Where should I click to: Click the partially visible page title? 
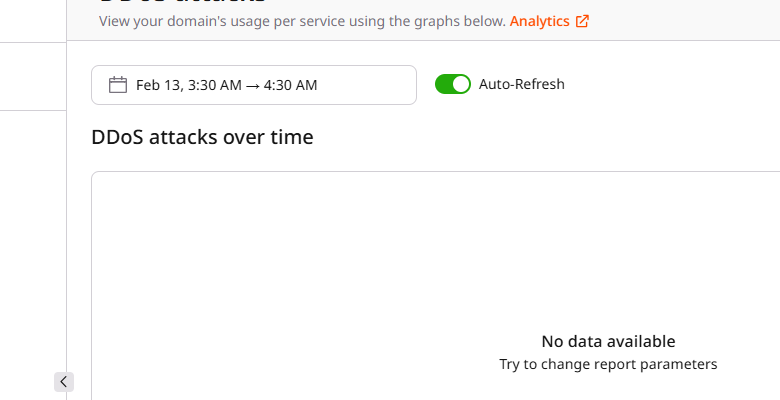click(180, 2)
